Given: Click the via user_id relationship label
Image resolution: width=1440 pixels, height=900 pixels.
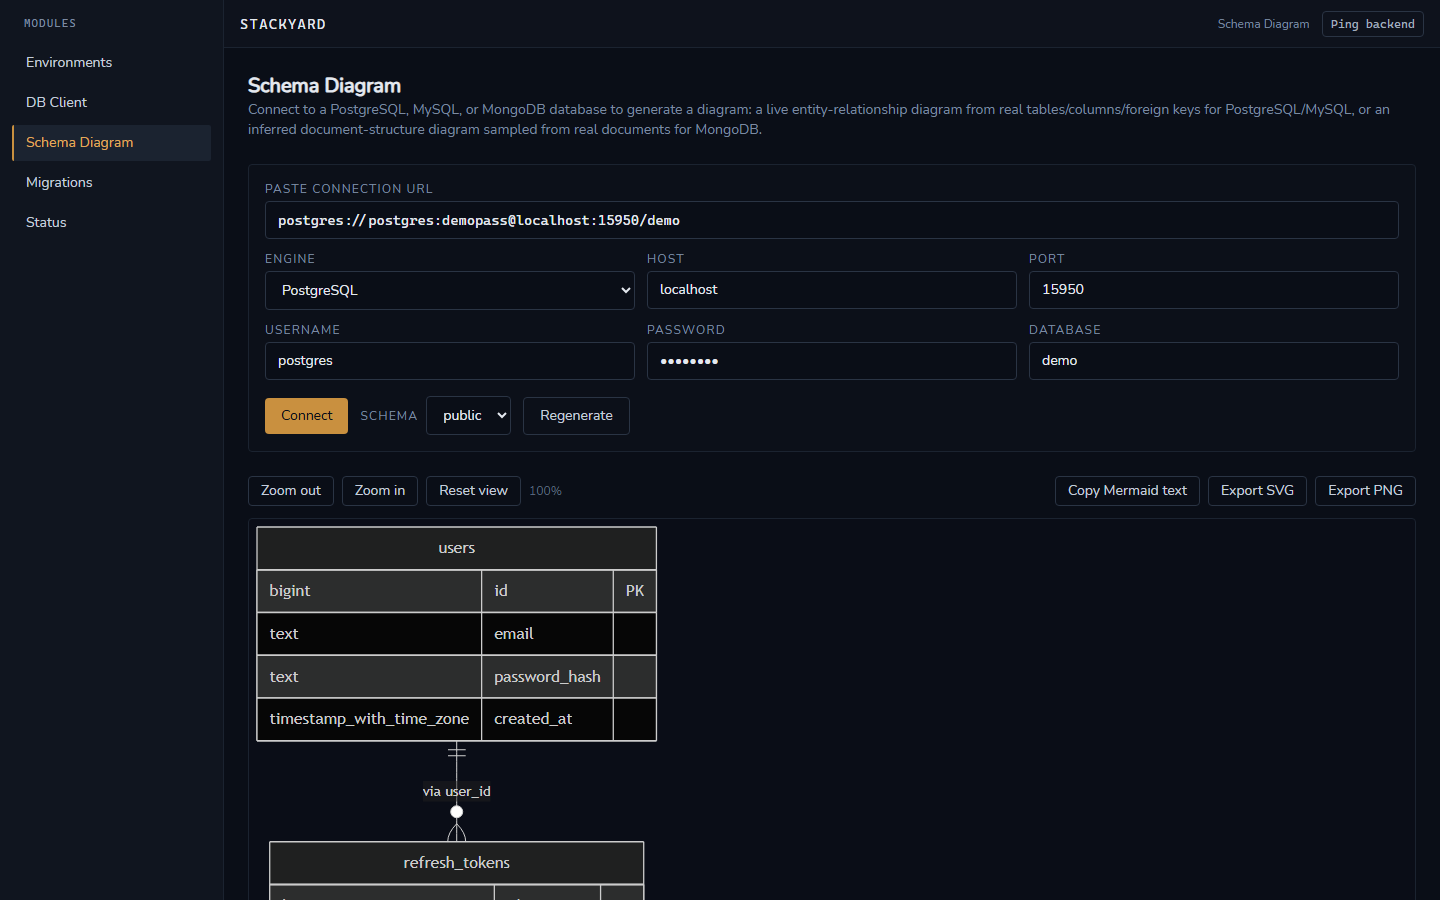Looking at the screenshot, I should 456,791.
